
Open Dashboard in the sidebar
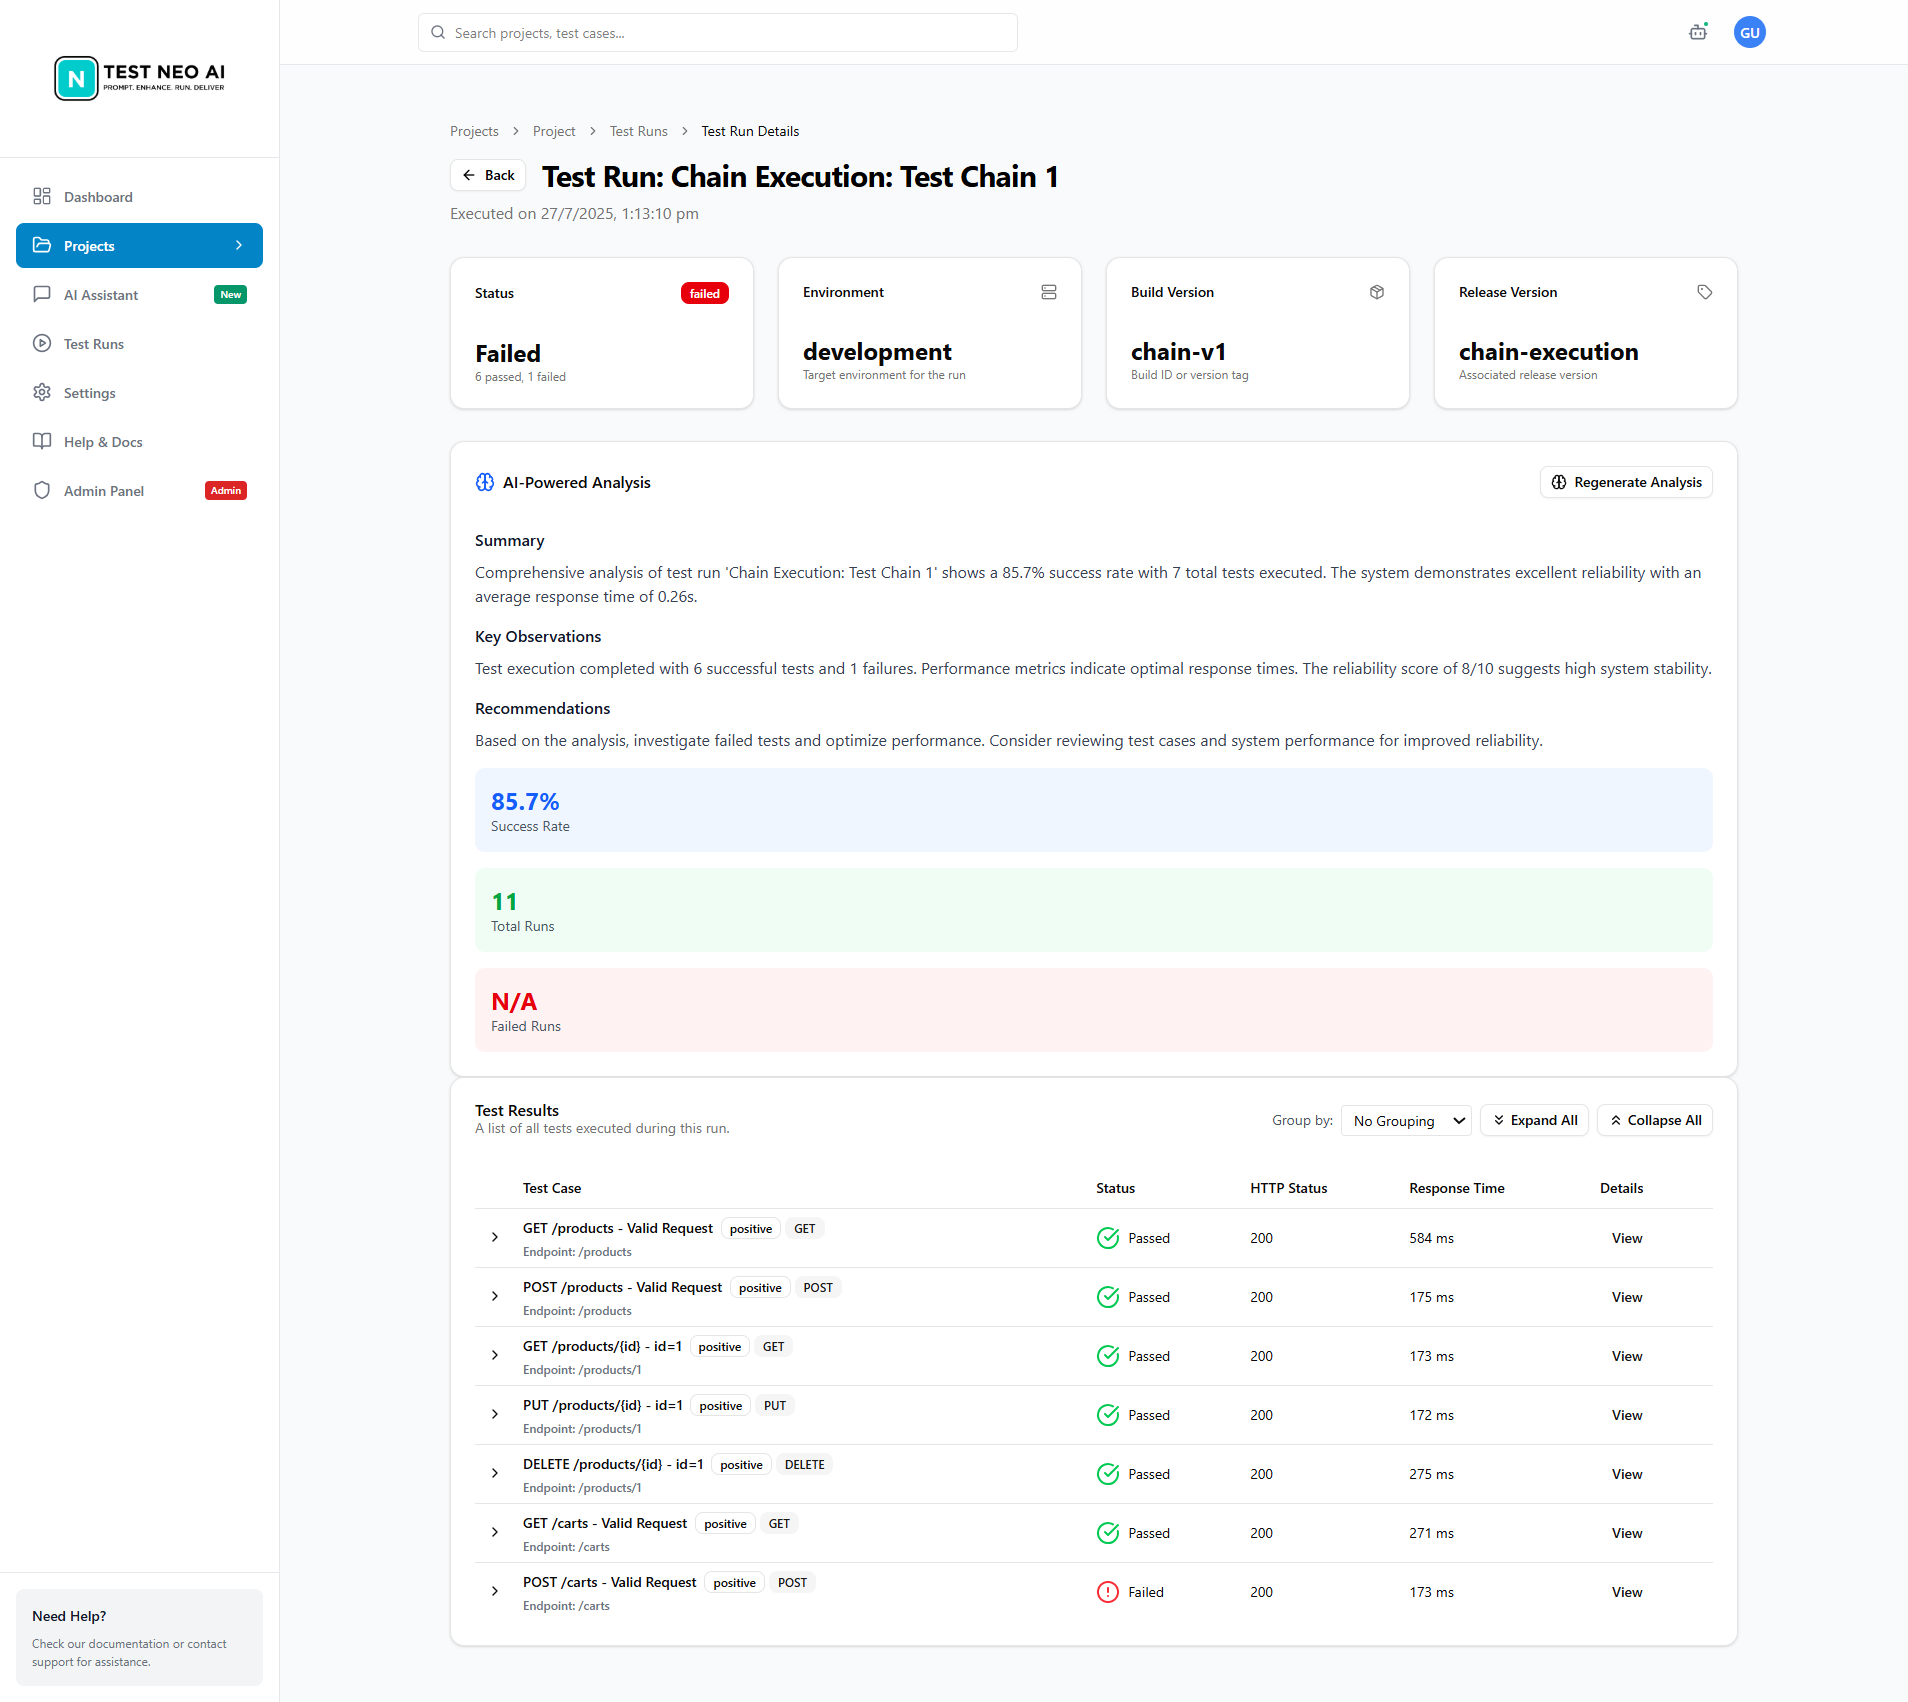[98, 197]
